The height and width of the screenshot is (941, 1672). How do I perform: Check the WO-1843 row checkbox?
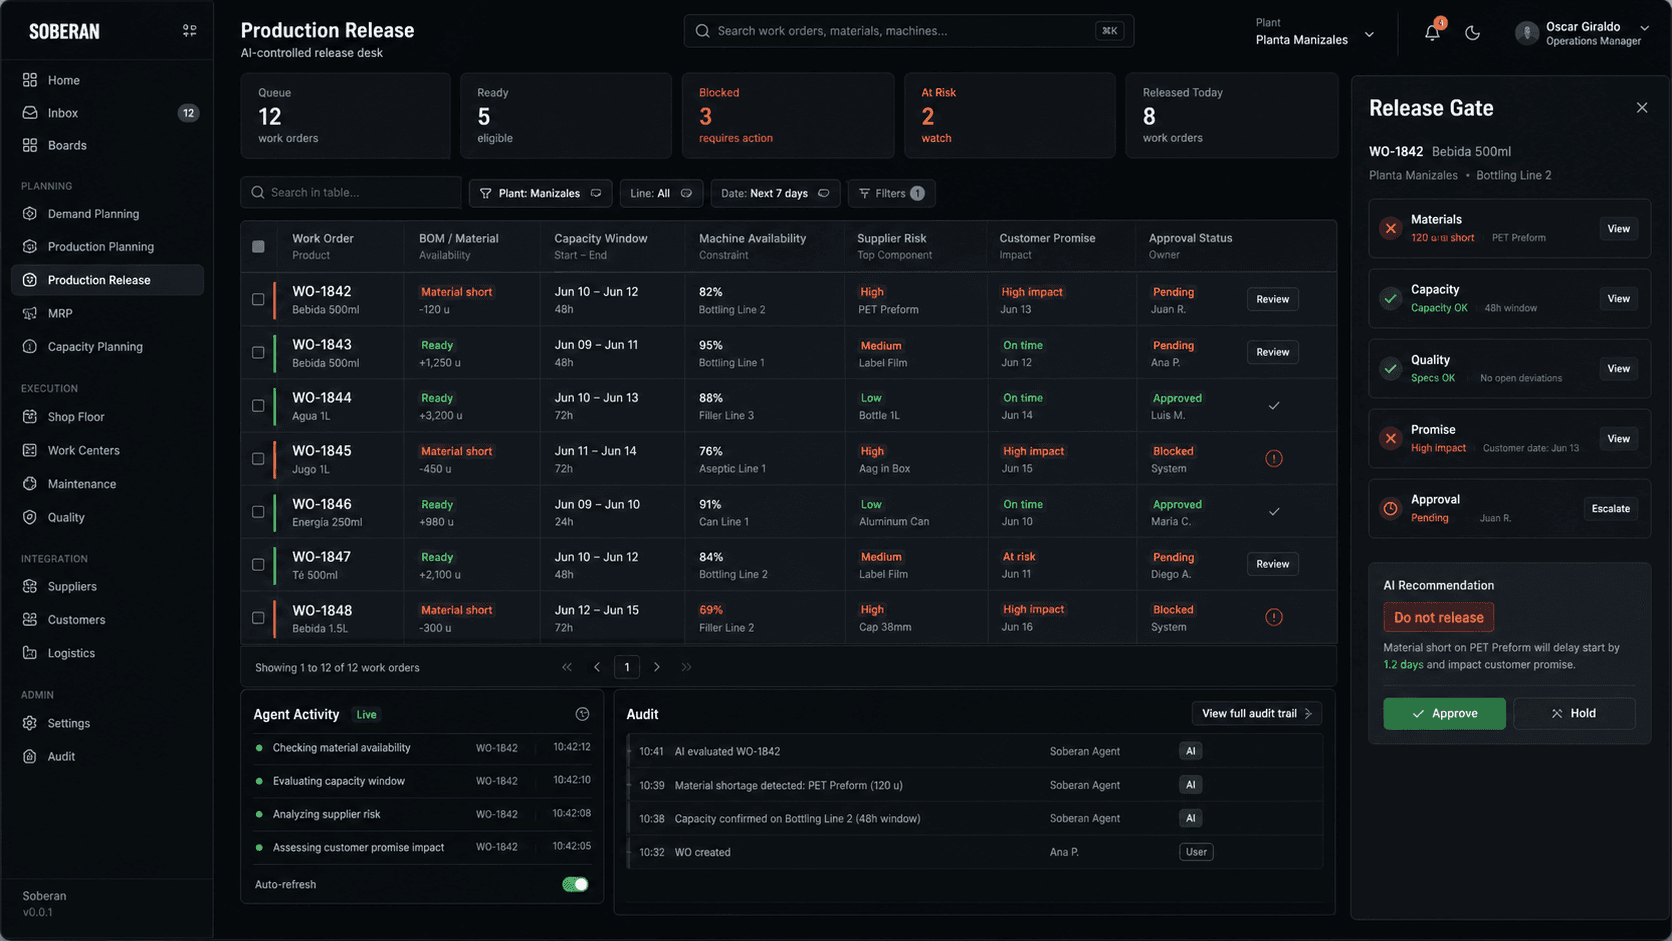[258, 352]
